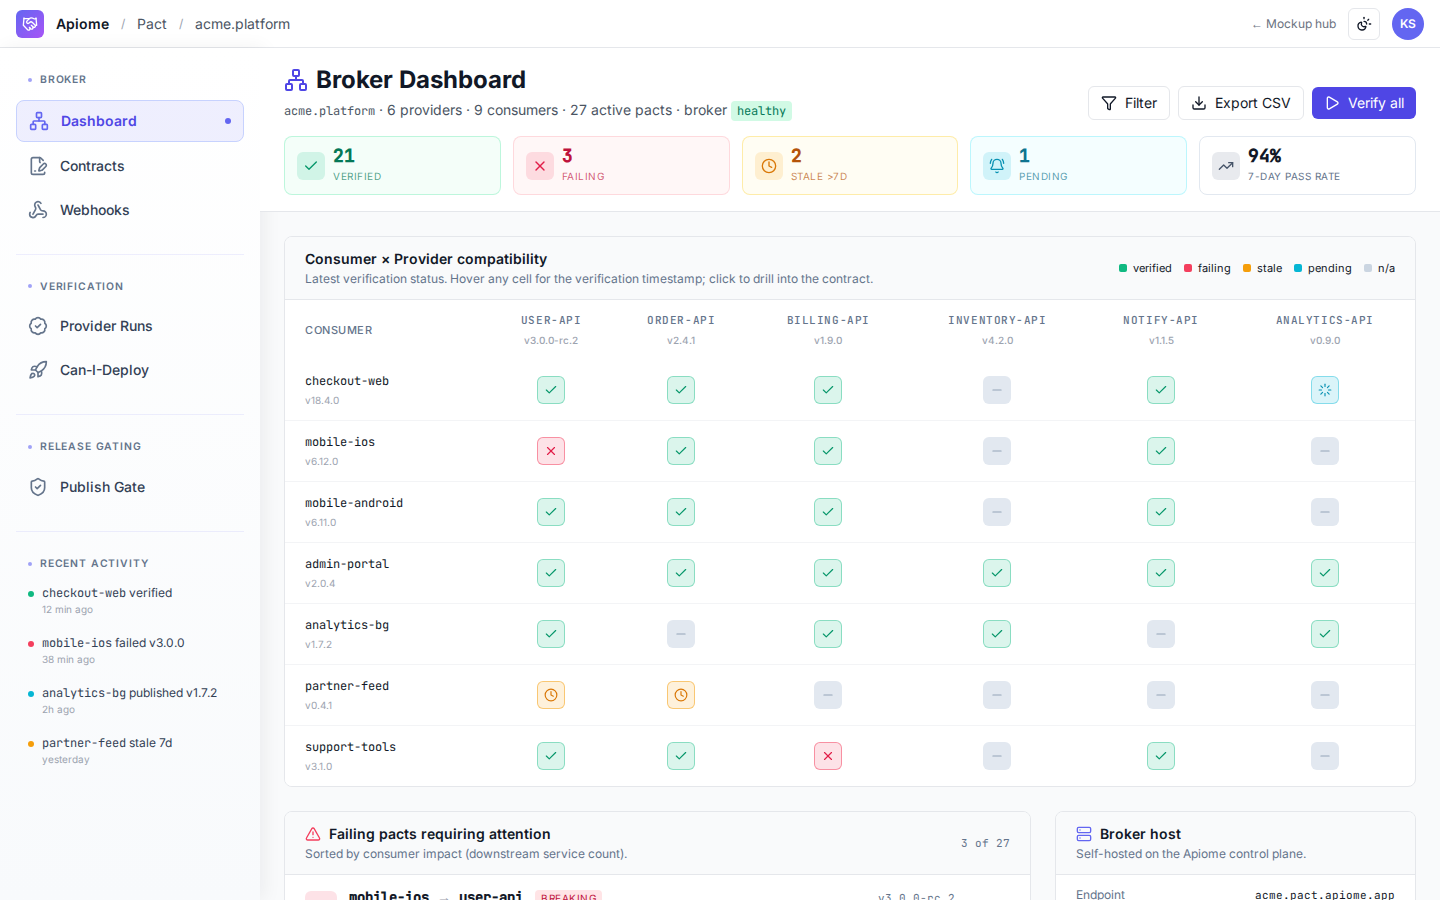Screen dimensions: 1440x900
Task: Open Provider Runs page
Action: 130,326
